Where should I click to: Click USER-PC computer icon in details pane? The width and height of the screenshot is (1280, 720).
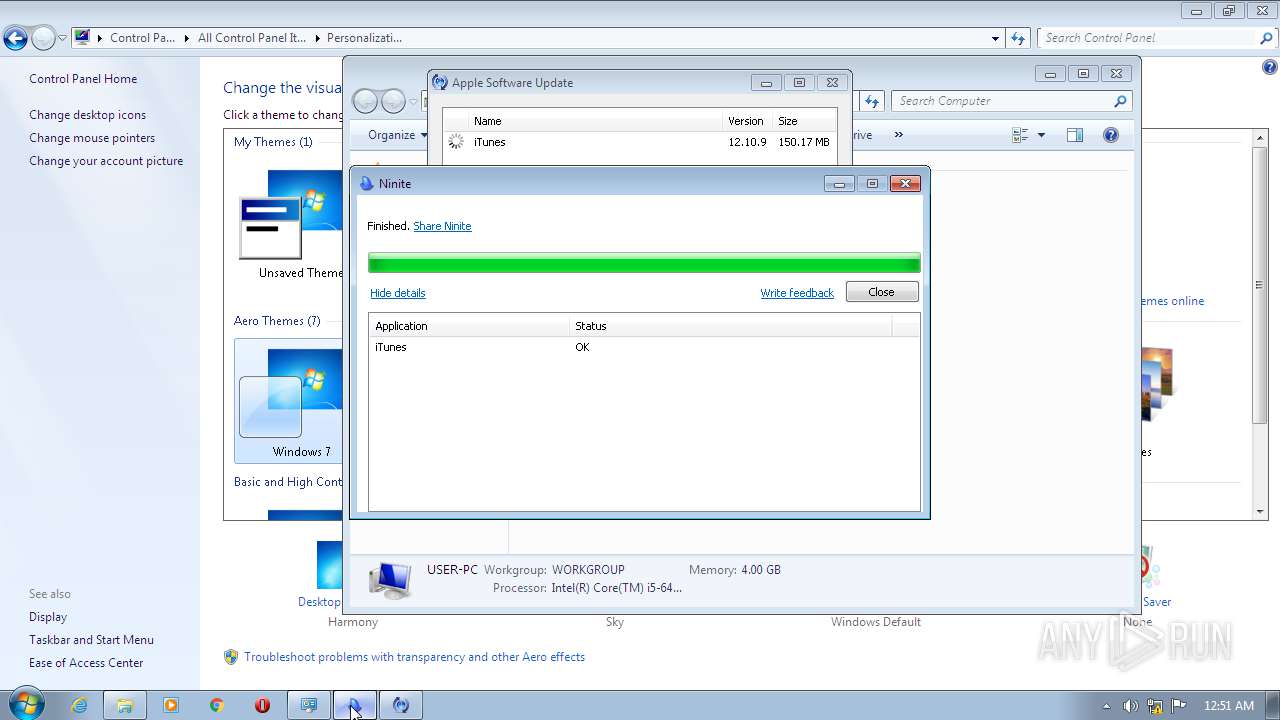click(x=389, y=579)
